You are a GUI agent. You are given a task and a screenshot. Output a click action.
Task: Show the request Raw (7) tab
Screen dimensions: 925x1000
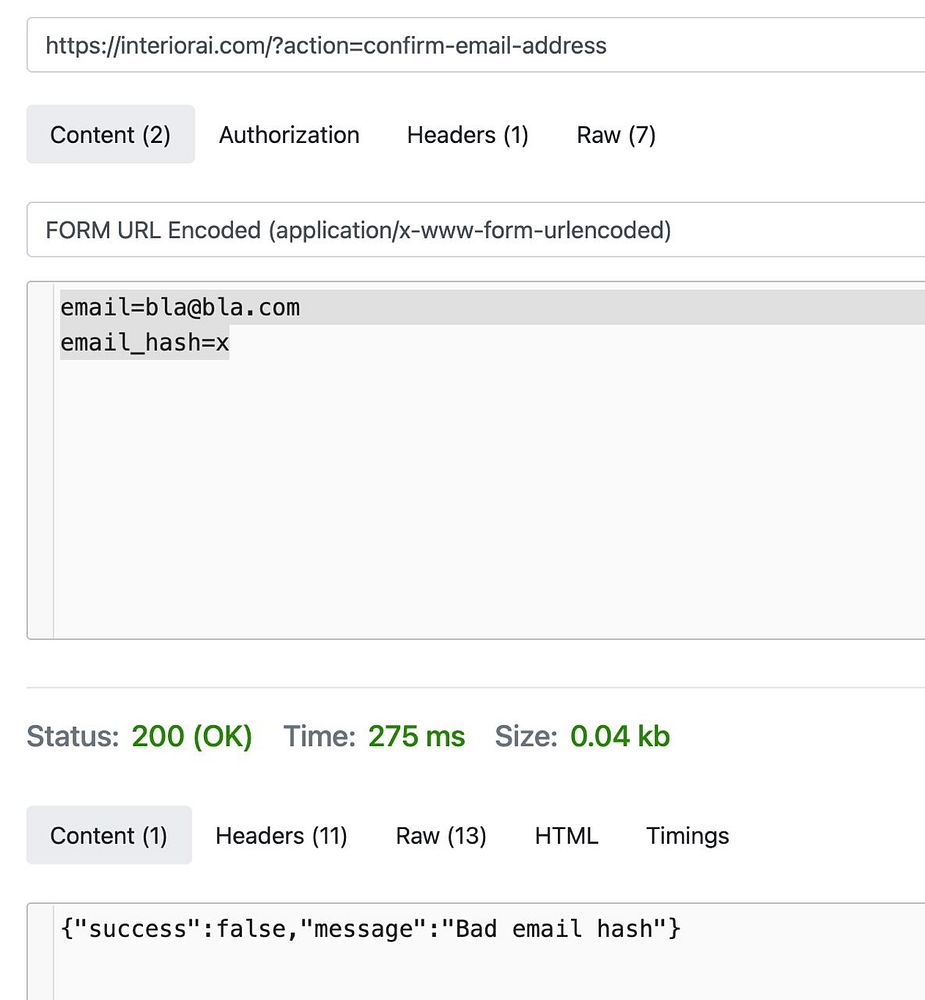click(x=616, y=135)
